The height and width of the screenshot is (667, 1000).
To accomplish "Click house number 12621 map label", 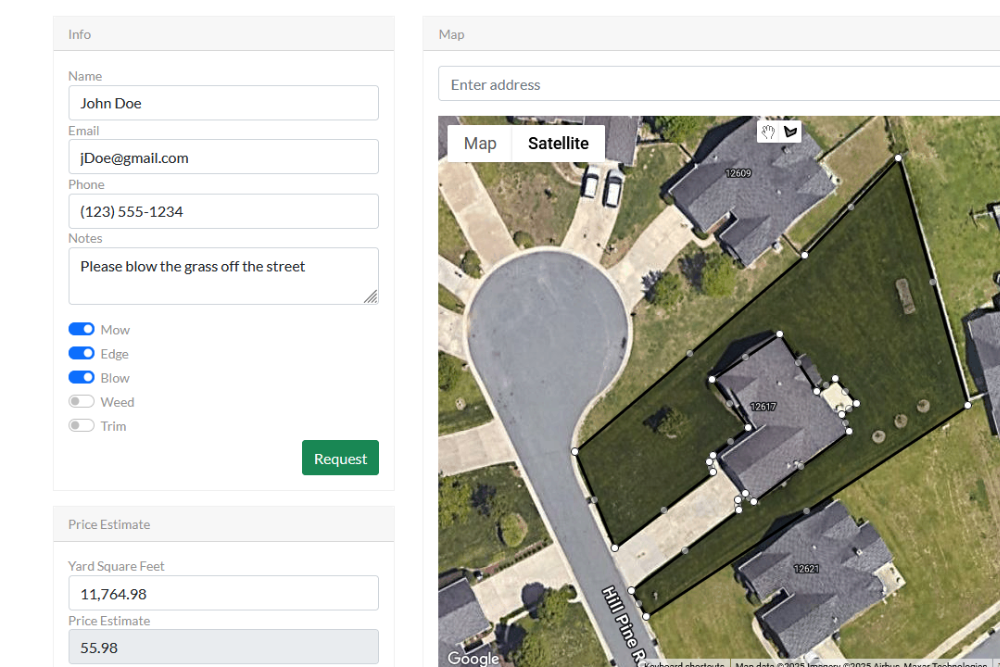I will click(x=806, y=569).
